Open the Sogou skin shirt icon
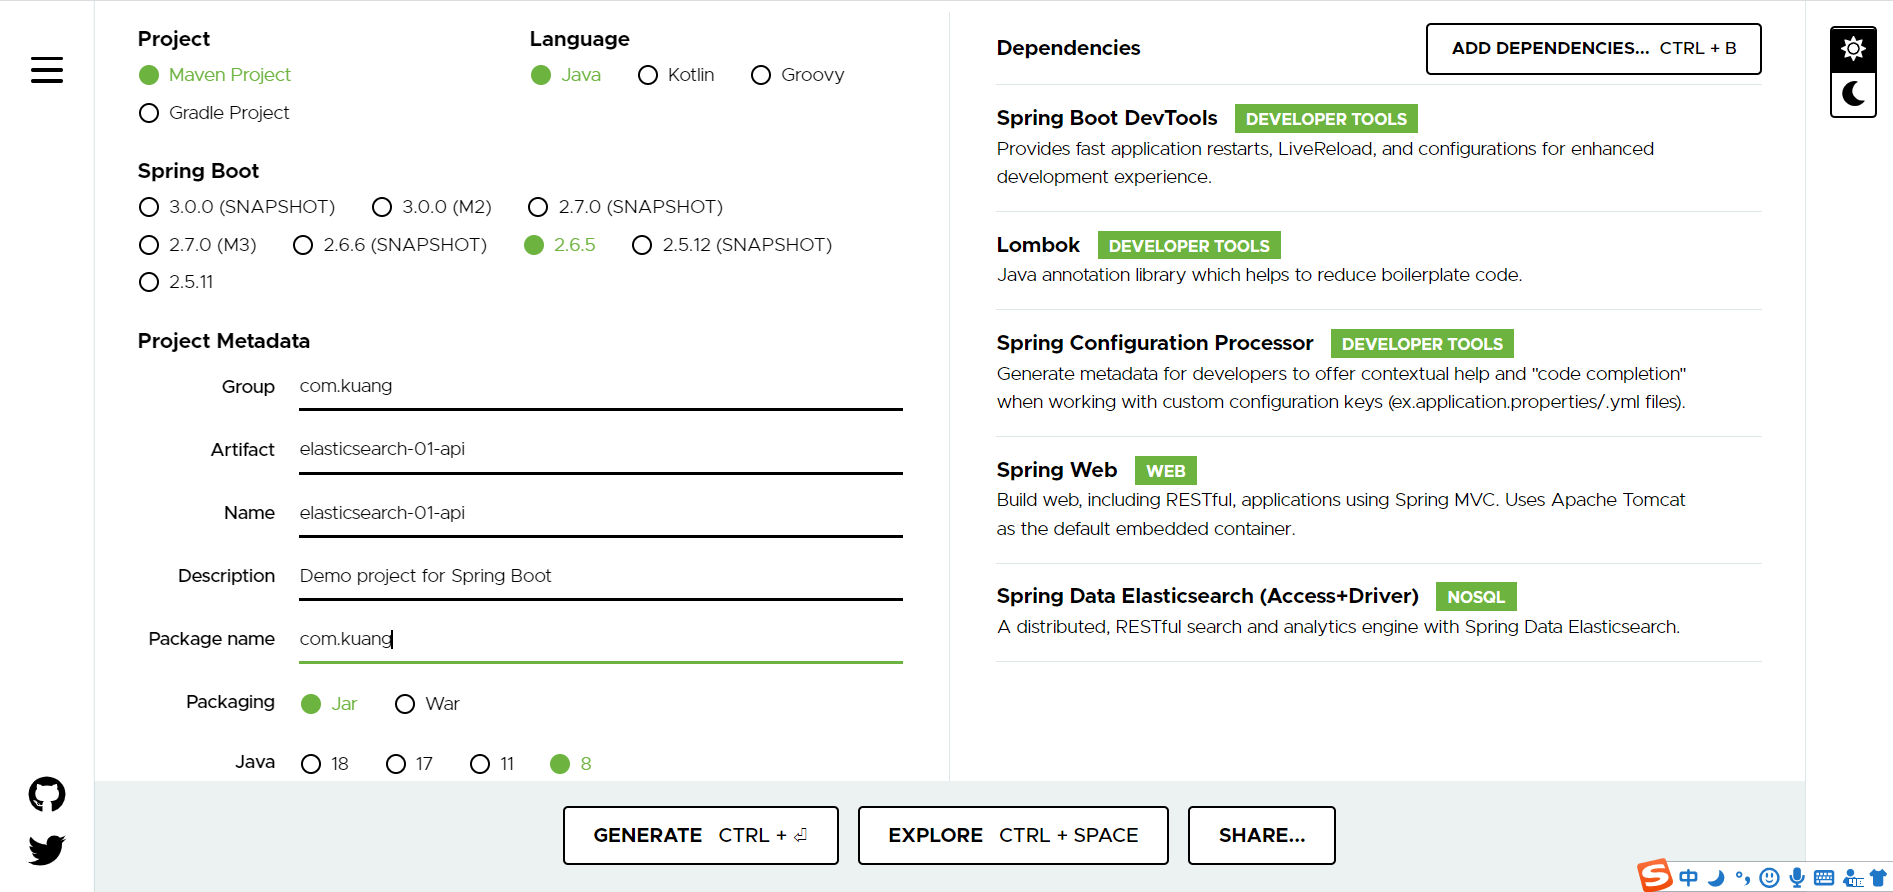Viewport: 1893px width, 892px height. pos(1878,878)
